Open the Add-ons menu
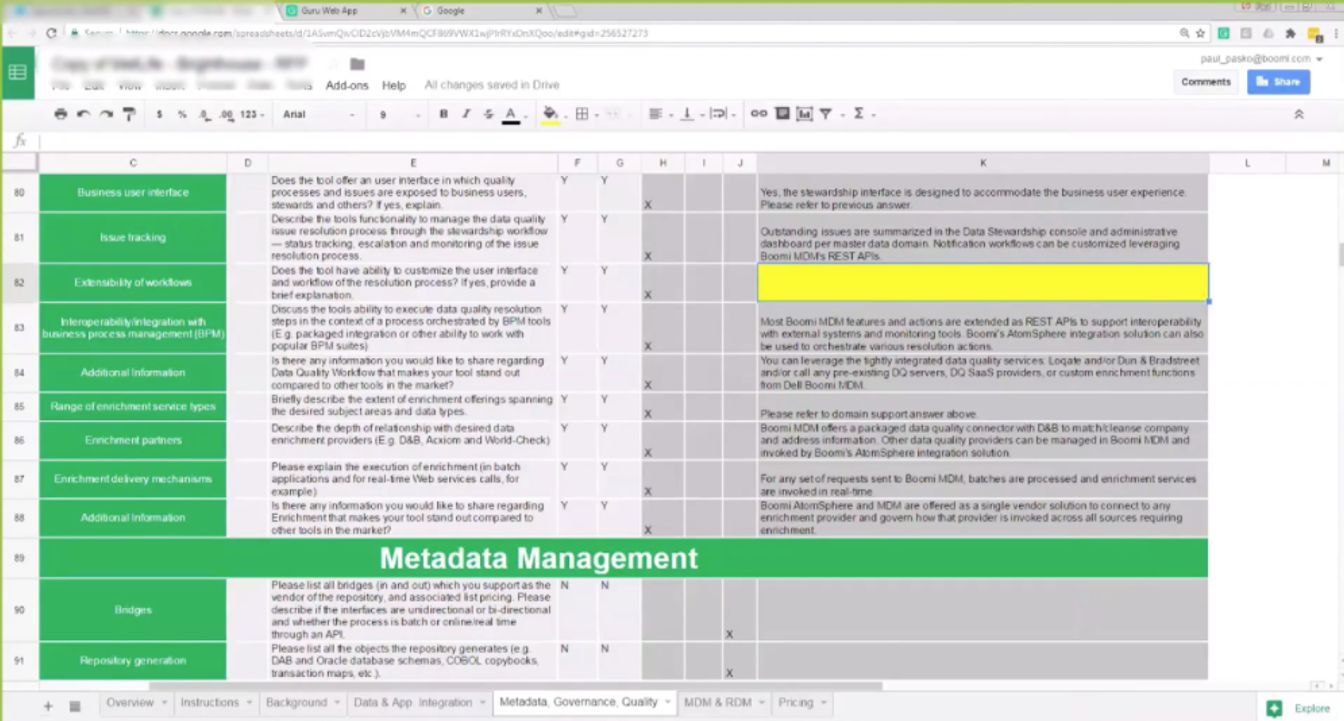 (347, 86)
